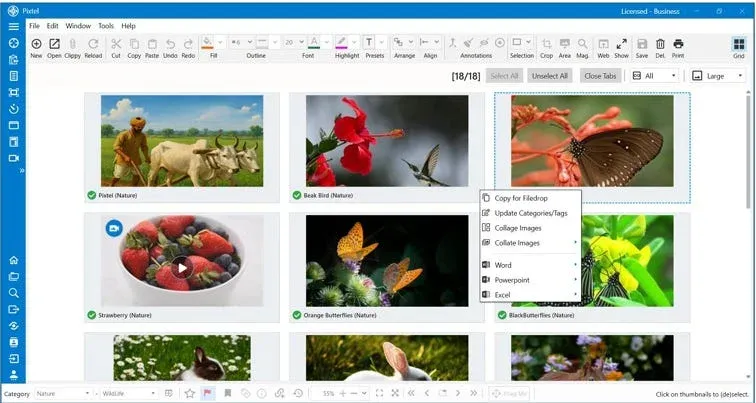756x403 pixels.
Task: Click the Highlight color marker swatch
Action: 341,43
